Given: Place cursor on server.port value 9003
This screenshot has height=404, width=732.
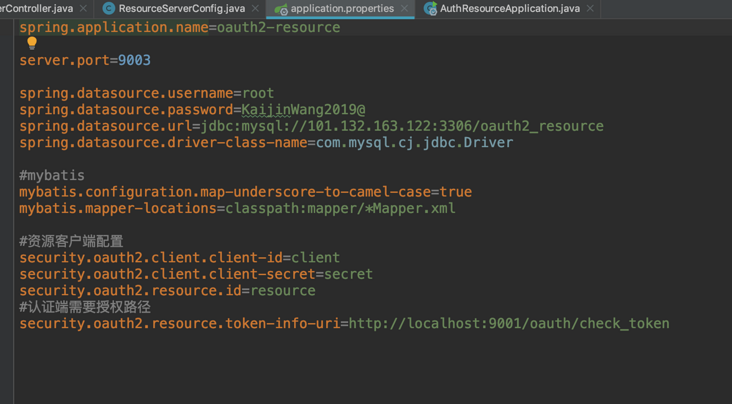Looking at the screenshot, I should click(x=134, y=60).
